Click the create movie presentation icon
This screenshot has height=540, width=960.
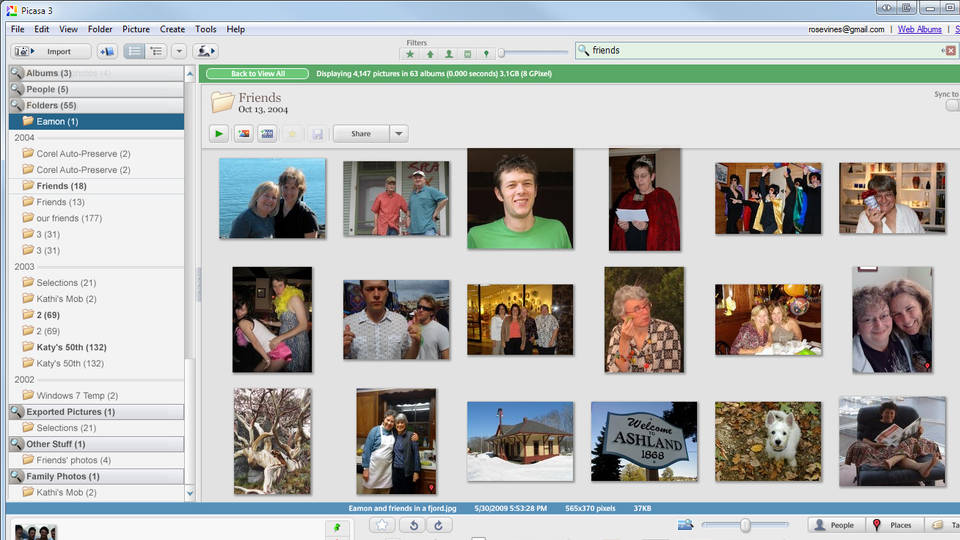click(x=267, y=134)
